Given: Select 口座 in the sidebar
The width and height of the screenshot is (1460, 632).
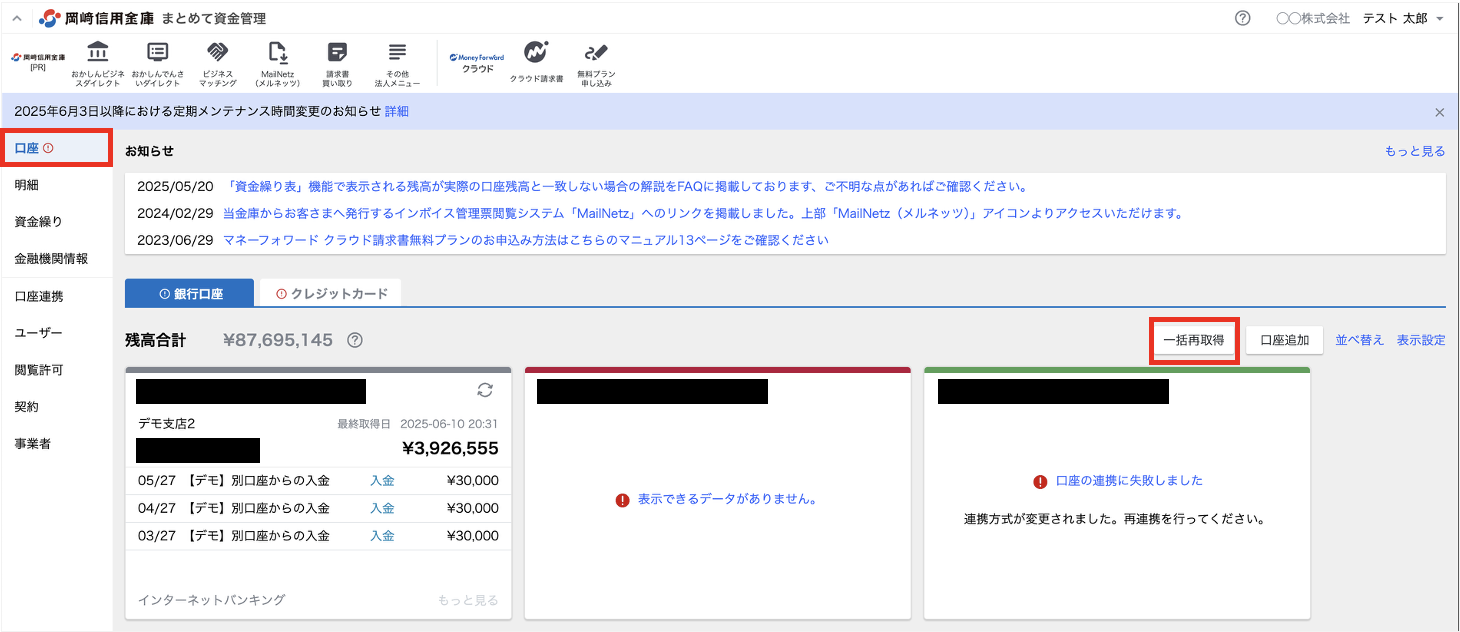Looking at the screenshot, I should 56,148.
